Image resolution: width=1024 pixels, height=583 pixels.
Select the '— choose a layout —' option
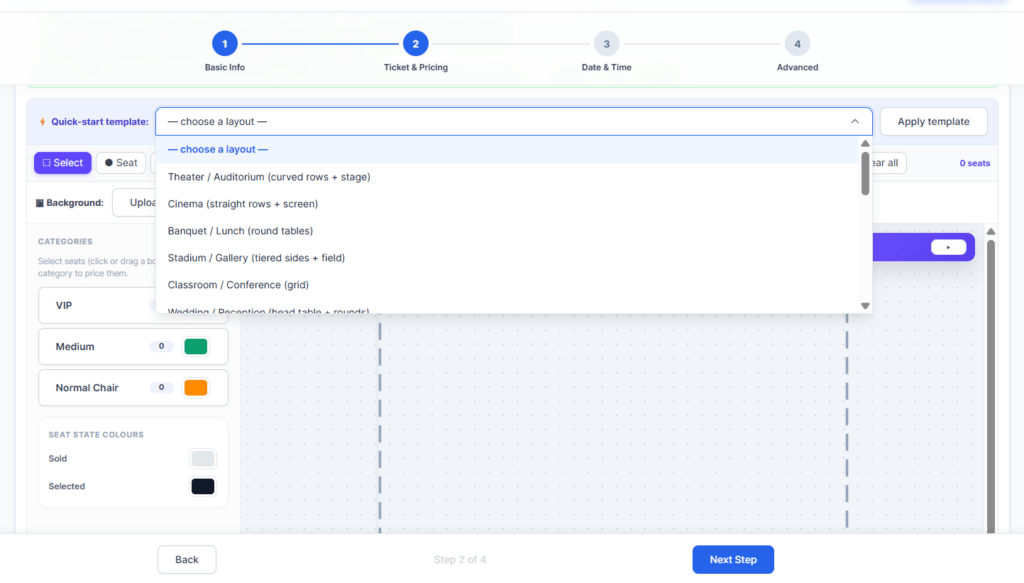pyautogui.click(x=507, y=150)
